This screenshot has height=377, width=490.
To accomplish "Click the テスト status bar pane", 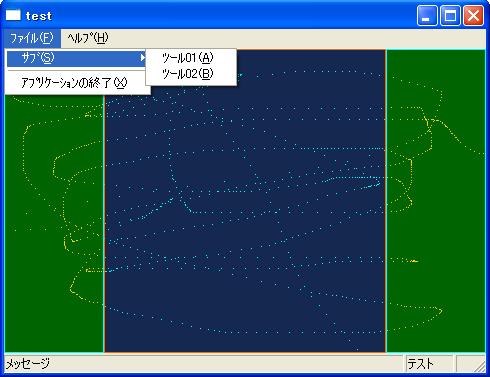I will pos(429,363).
